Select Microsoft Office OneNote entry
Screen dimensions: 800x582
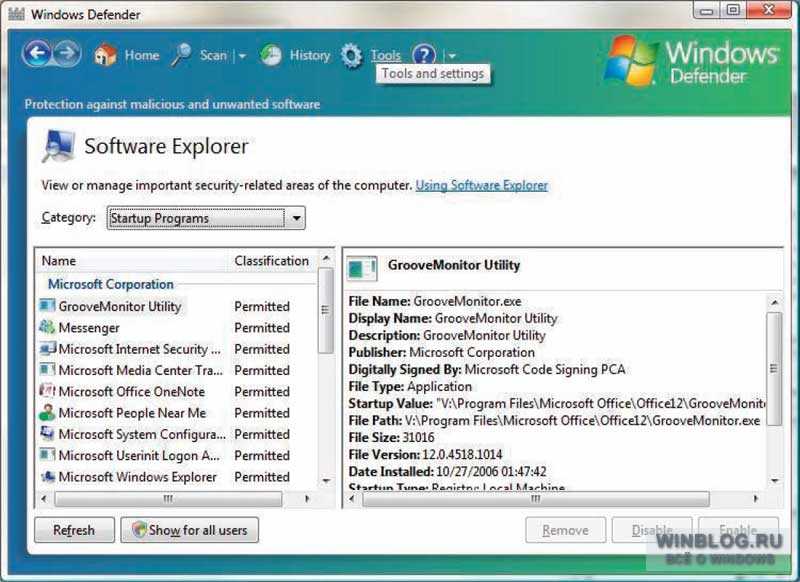pos(132,391)
